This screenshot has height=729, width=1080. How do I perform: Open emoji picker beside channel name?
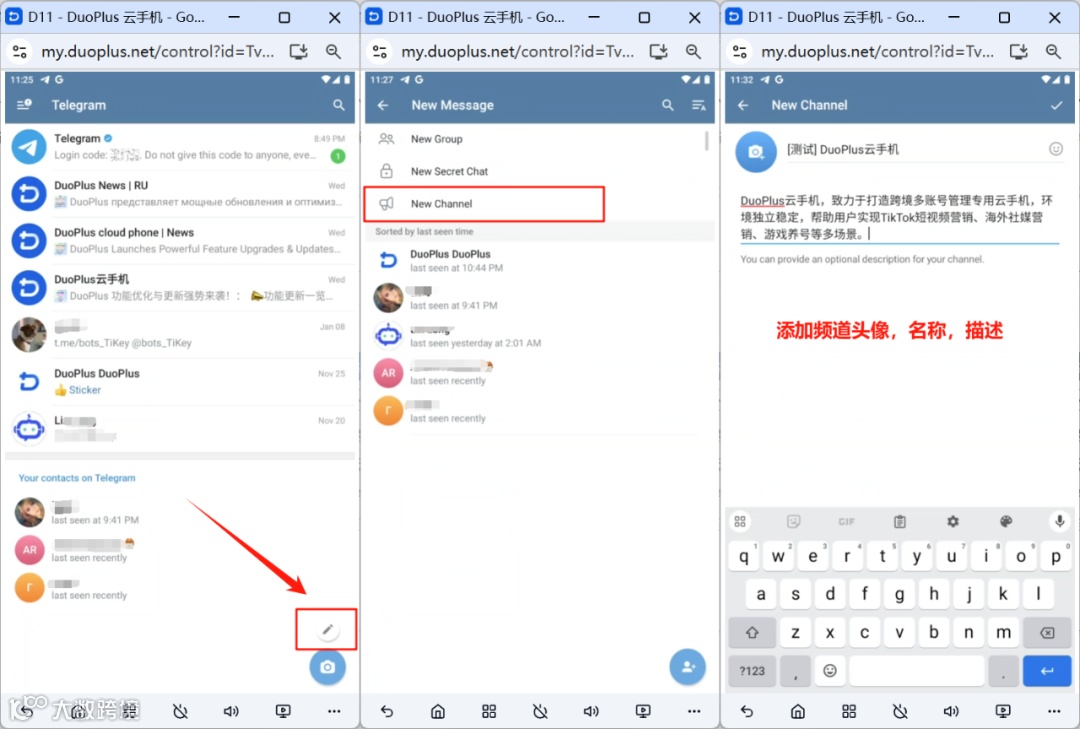tap(1055, 149)
